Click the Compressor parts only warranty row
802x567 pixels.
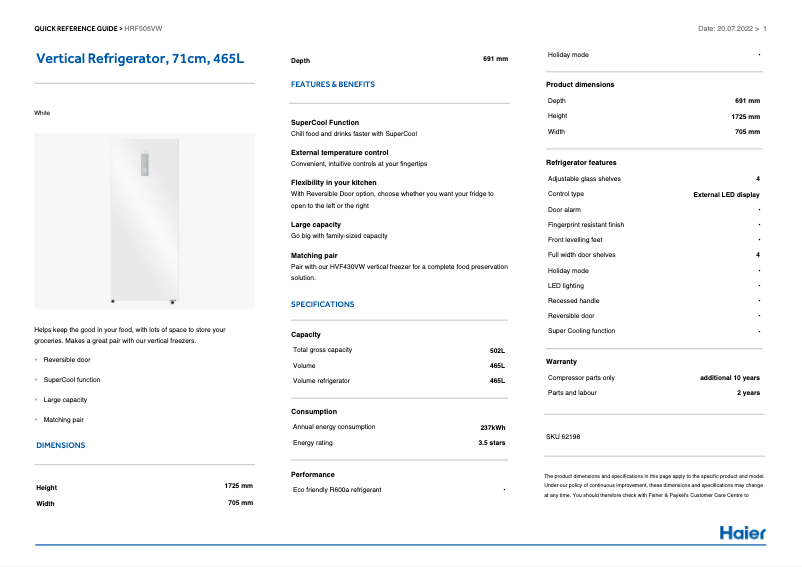pos(581,378)
